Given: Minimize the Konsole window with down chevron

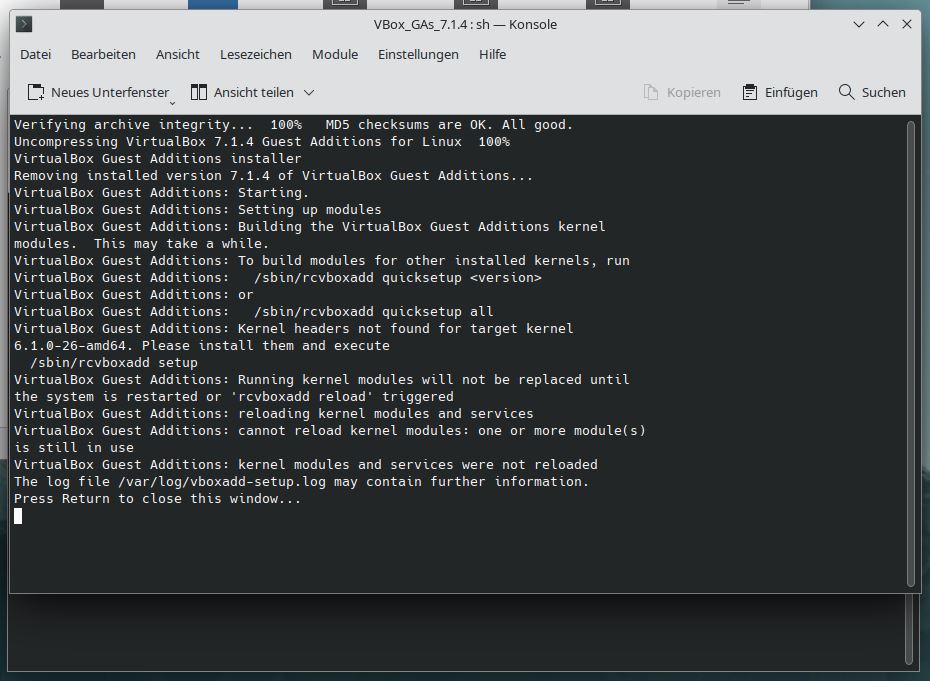Looking at the screenshot, I should pos(858,24).
